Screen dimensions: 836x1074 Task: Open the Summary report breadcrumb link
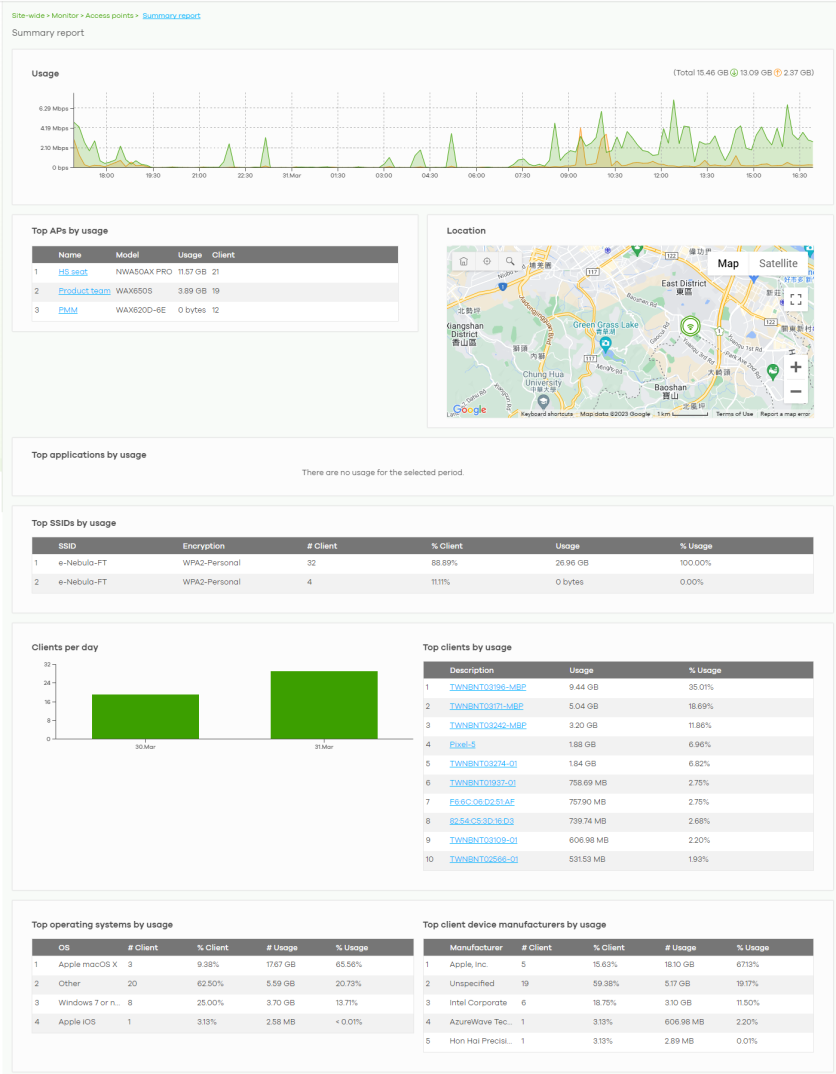click(x=171, y=16)
